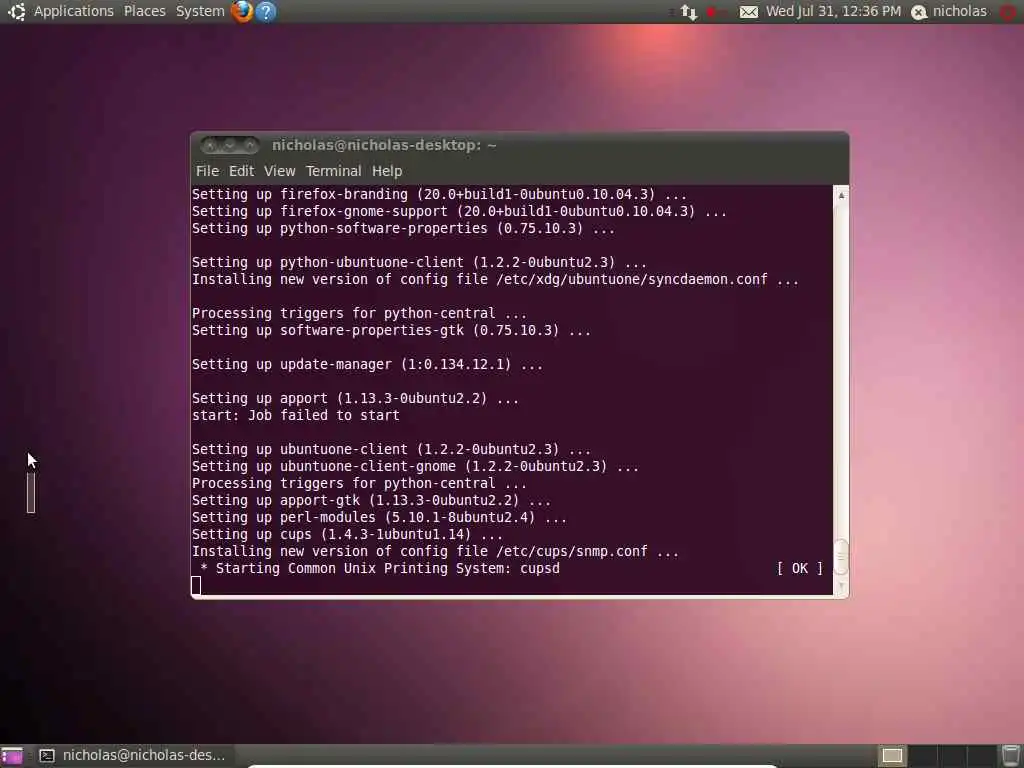
Task: Click 'Setting up apport-gtk' line
Action: 371,500
